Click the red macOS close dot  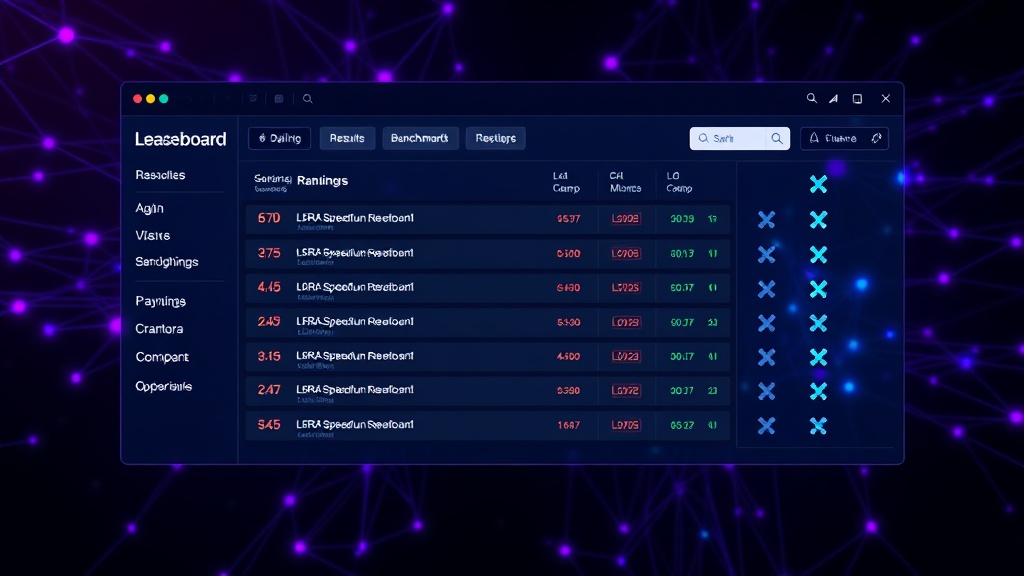coord(137,99)
